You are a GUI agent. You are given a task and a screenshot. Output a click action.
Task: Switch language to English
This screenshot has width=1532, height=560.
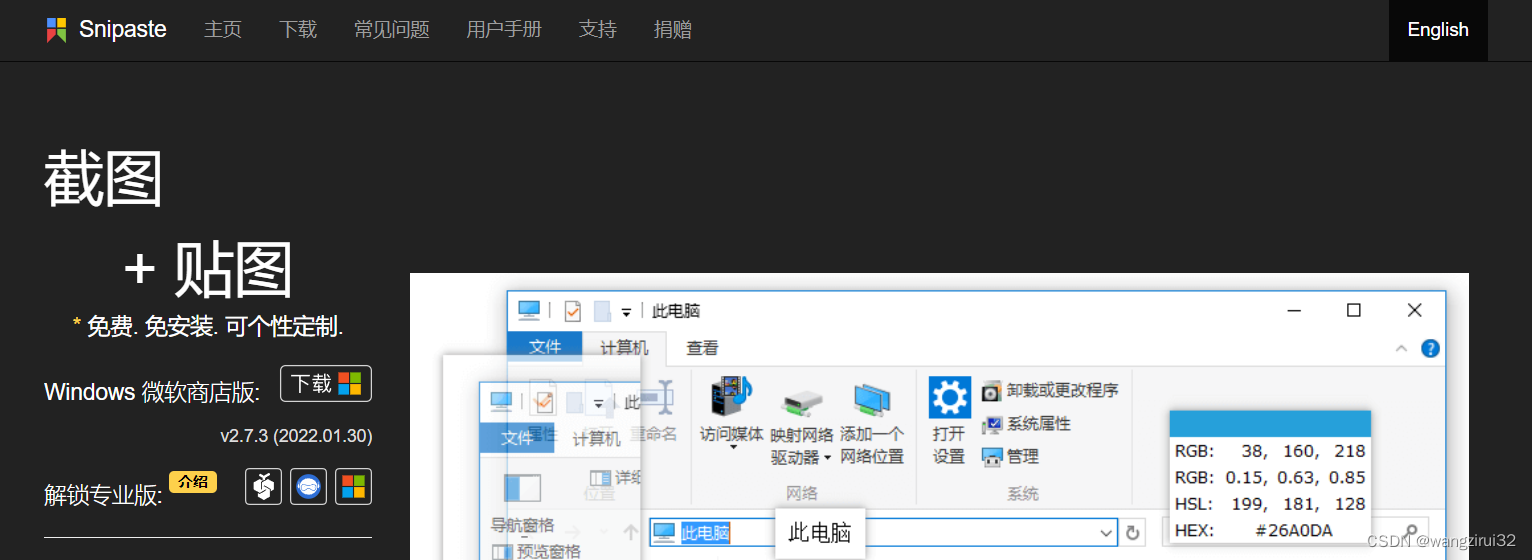[1438, 30]
